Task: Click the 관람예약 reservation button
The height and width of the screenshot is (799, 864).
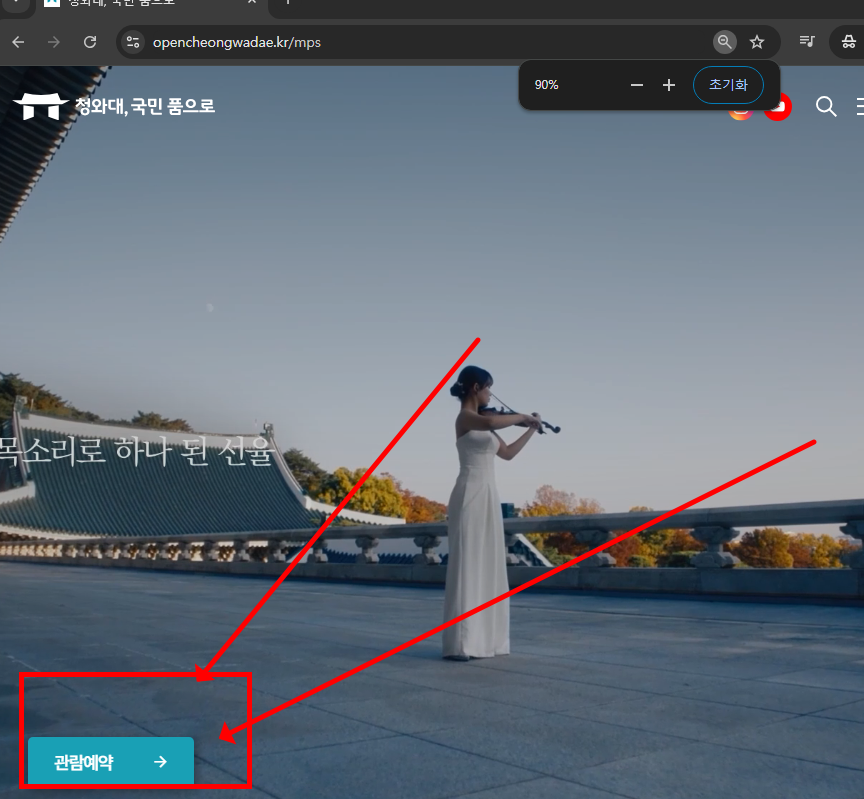Action: click(111, 761)
